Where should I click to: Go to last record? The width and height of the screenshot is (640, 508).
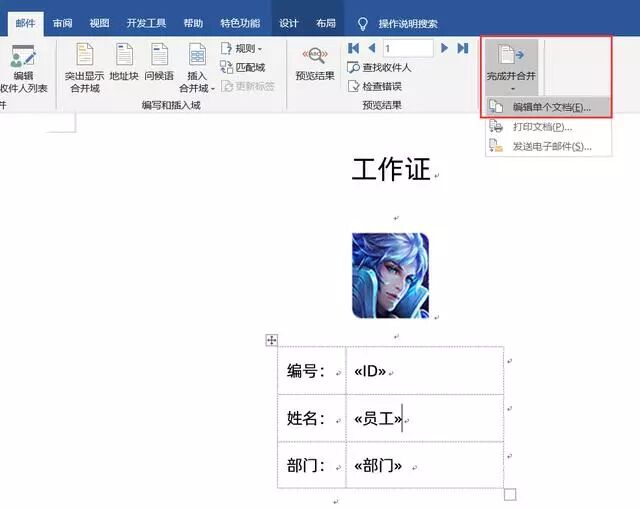pos(463,49)
